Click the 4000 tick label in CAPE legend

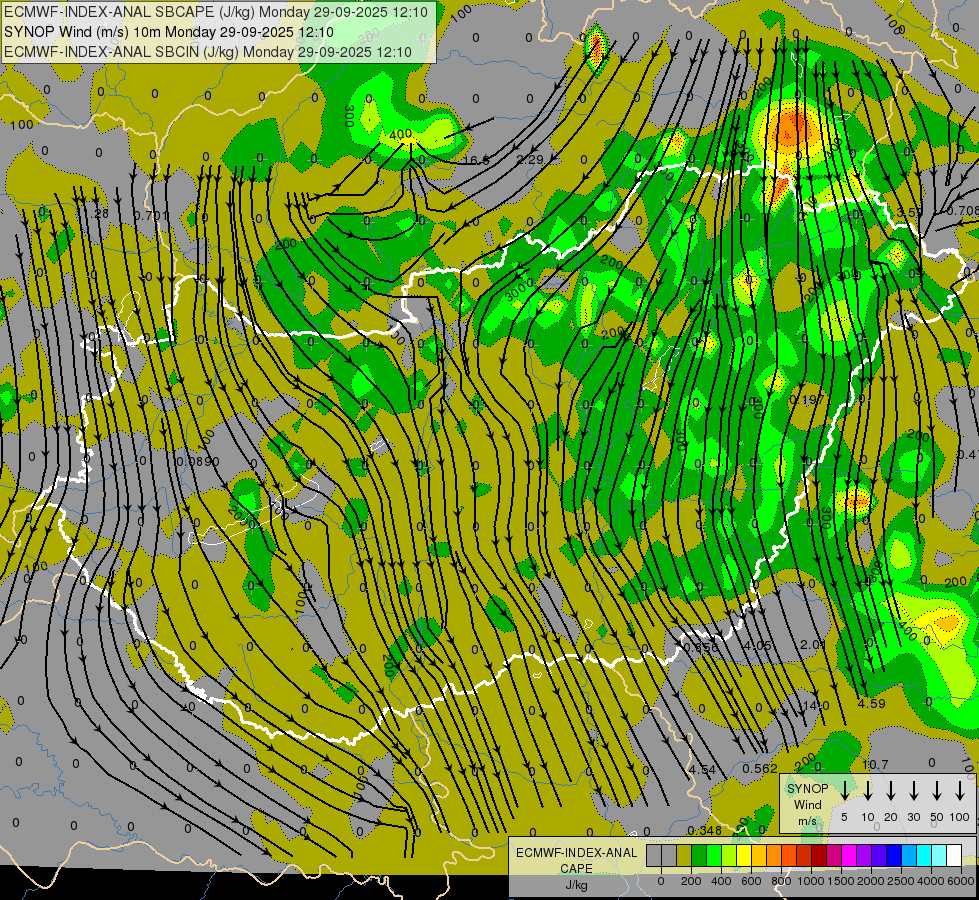tap(931, 881)
